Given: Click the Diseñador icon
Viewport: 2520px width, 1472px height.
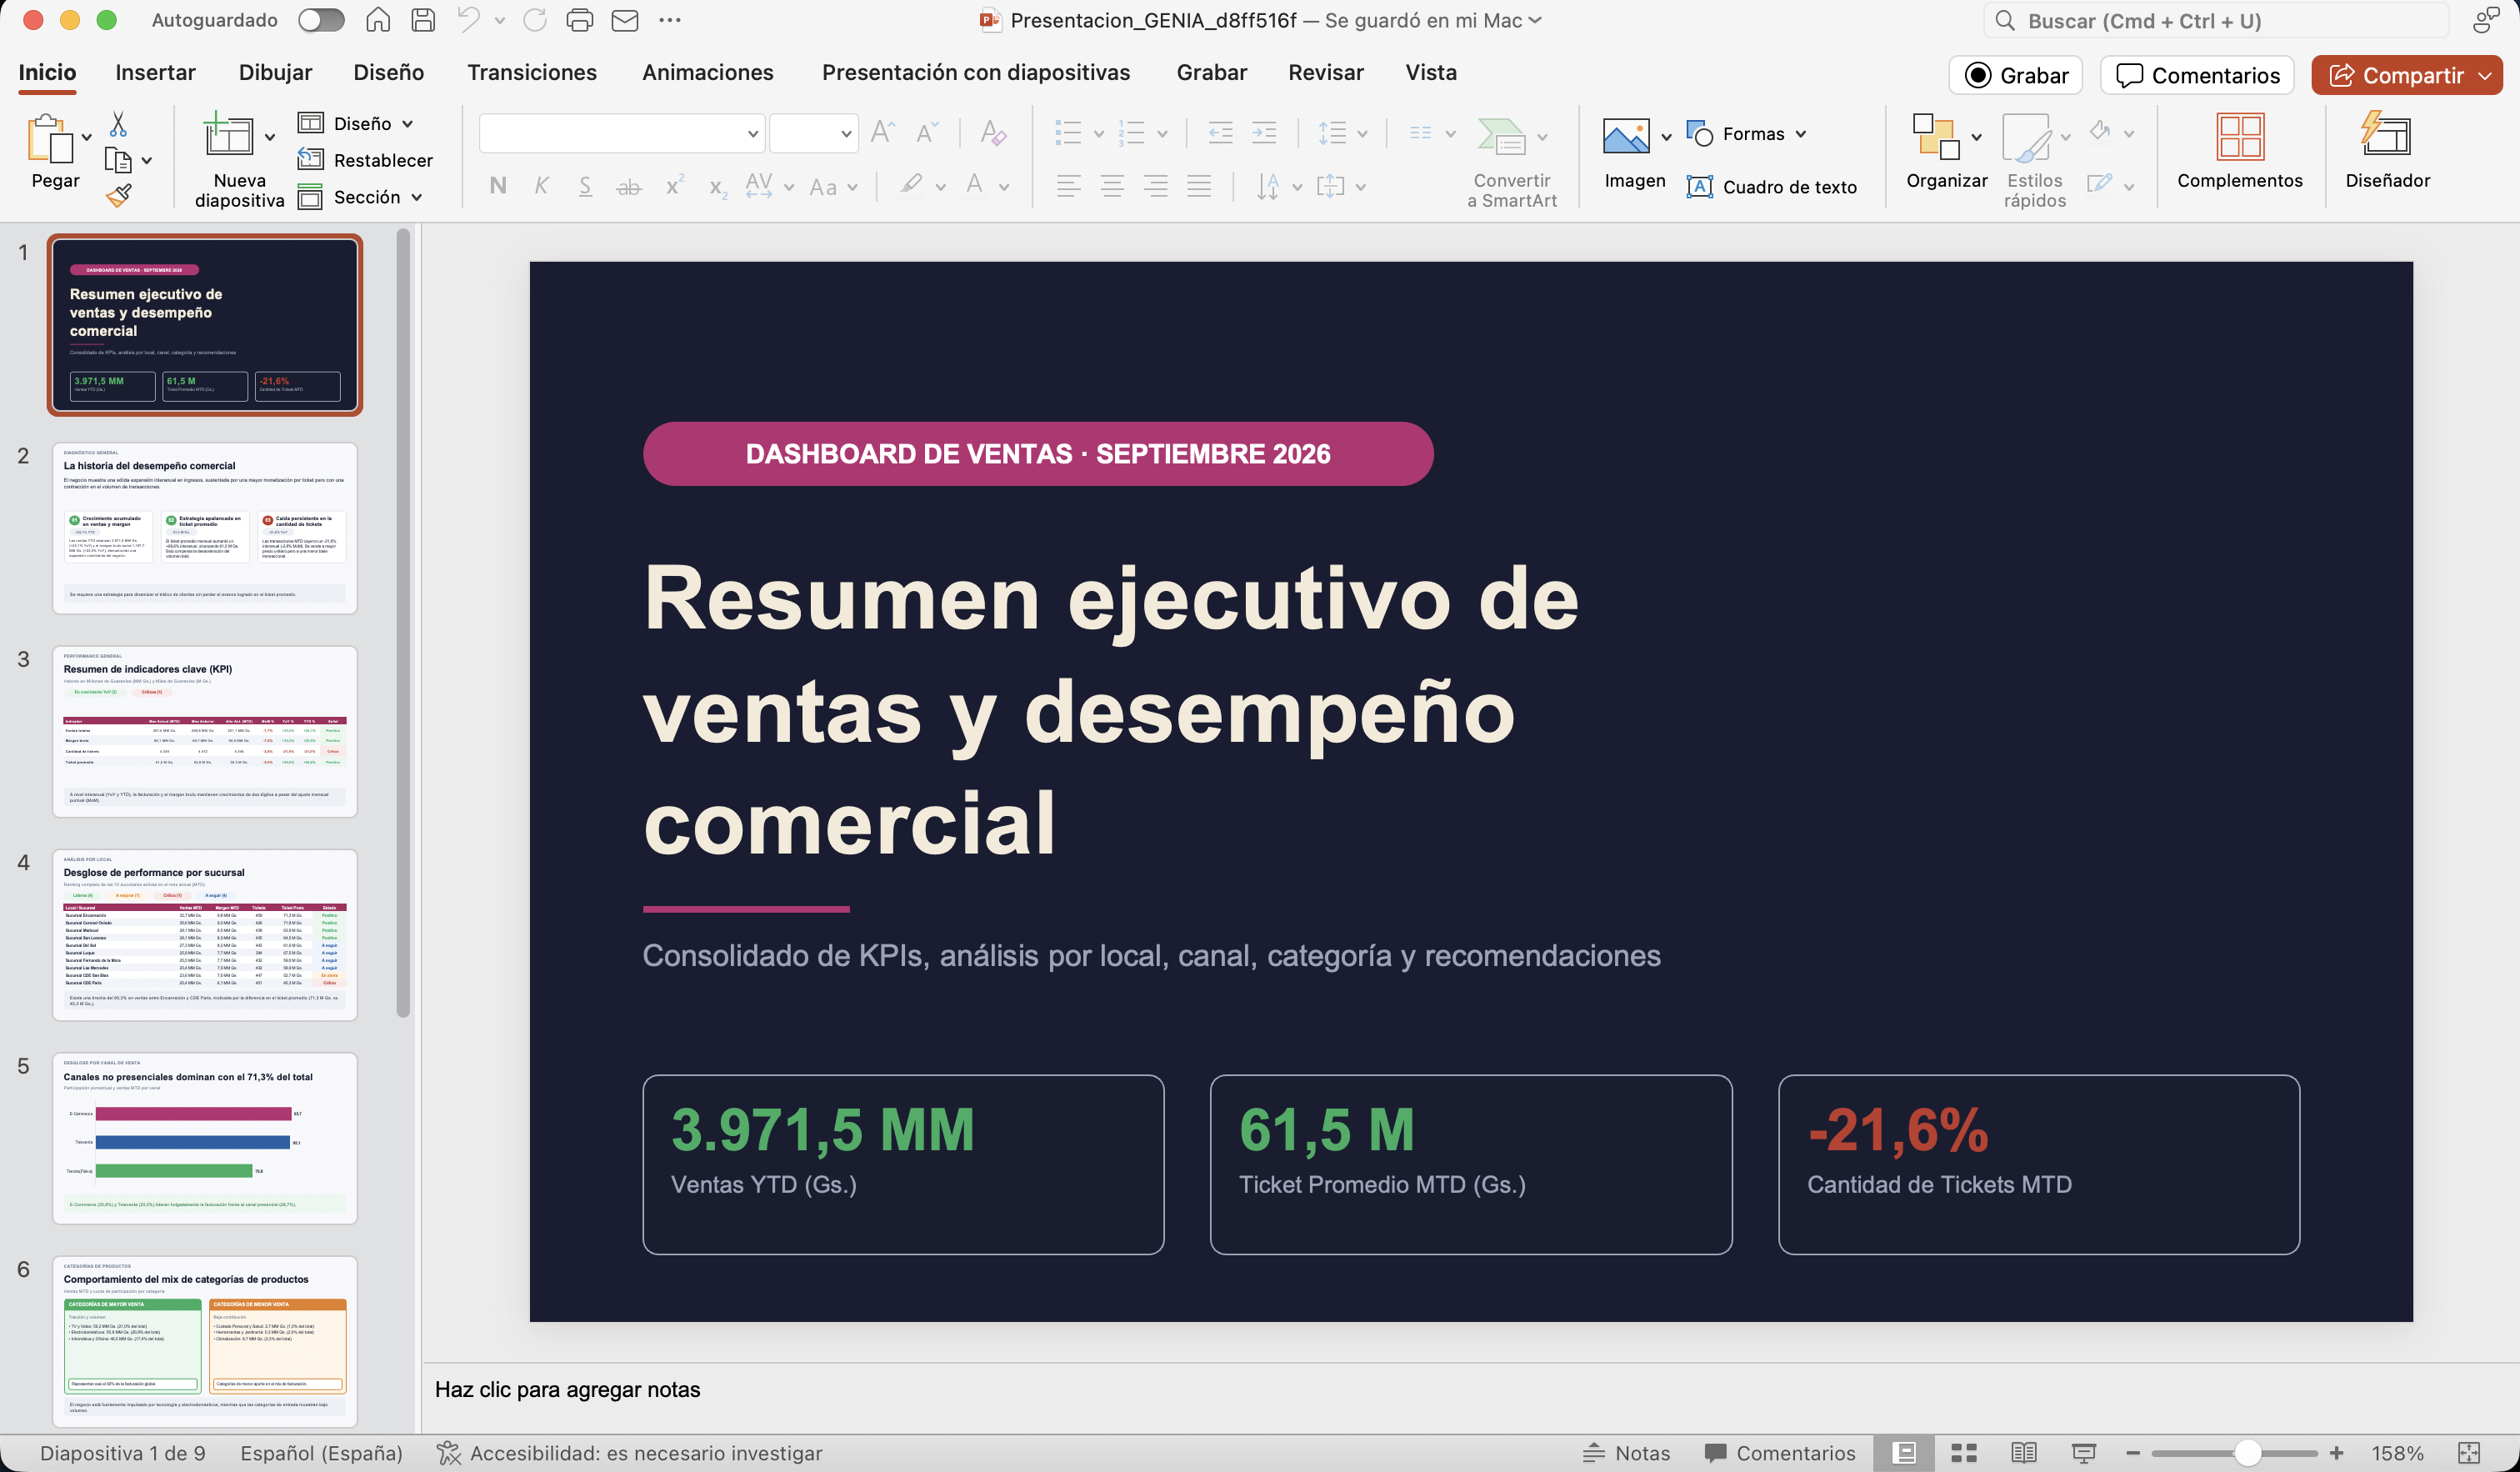Looking at the screenshot, I should (2386, 134).
